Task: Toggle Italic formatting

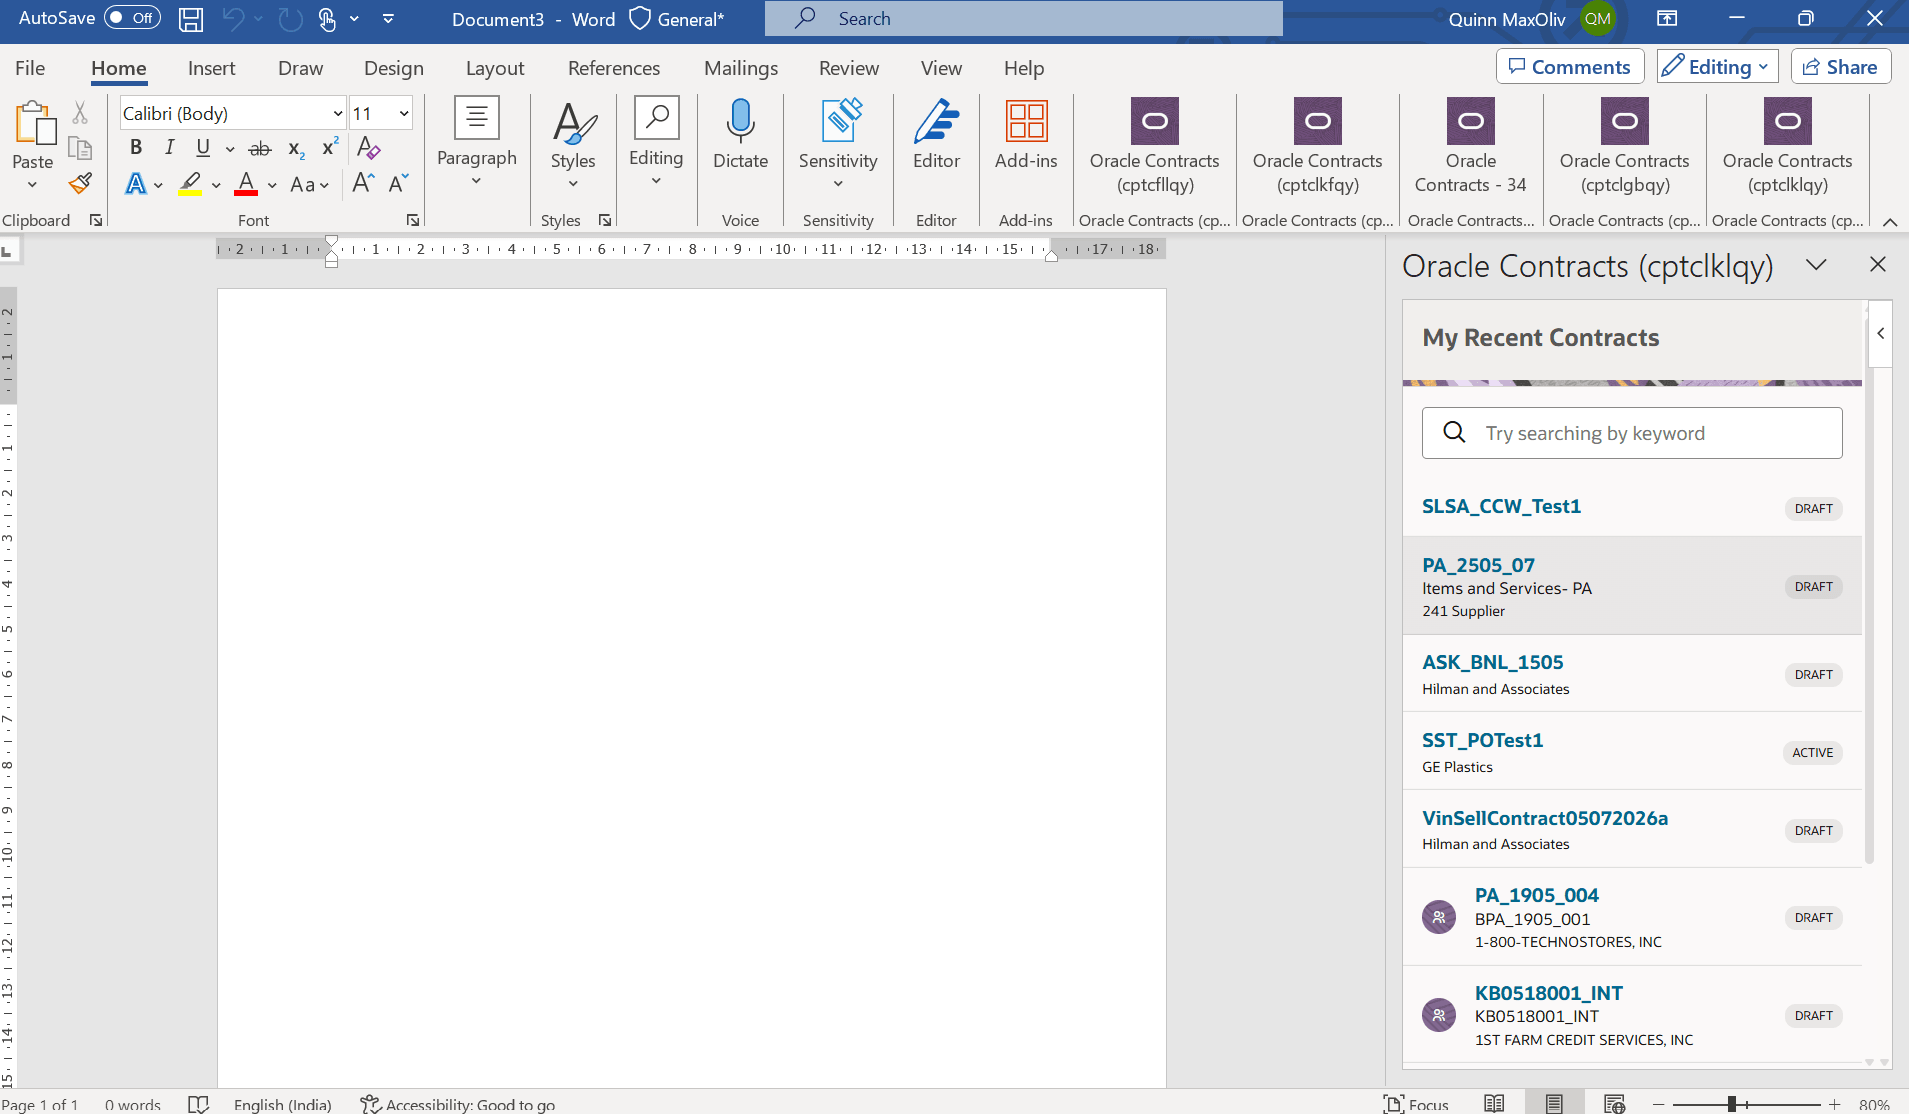Action: tap(170, 148)
